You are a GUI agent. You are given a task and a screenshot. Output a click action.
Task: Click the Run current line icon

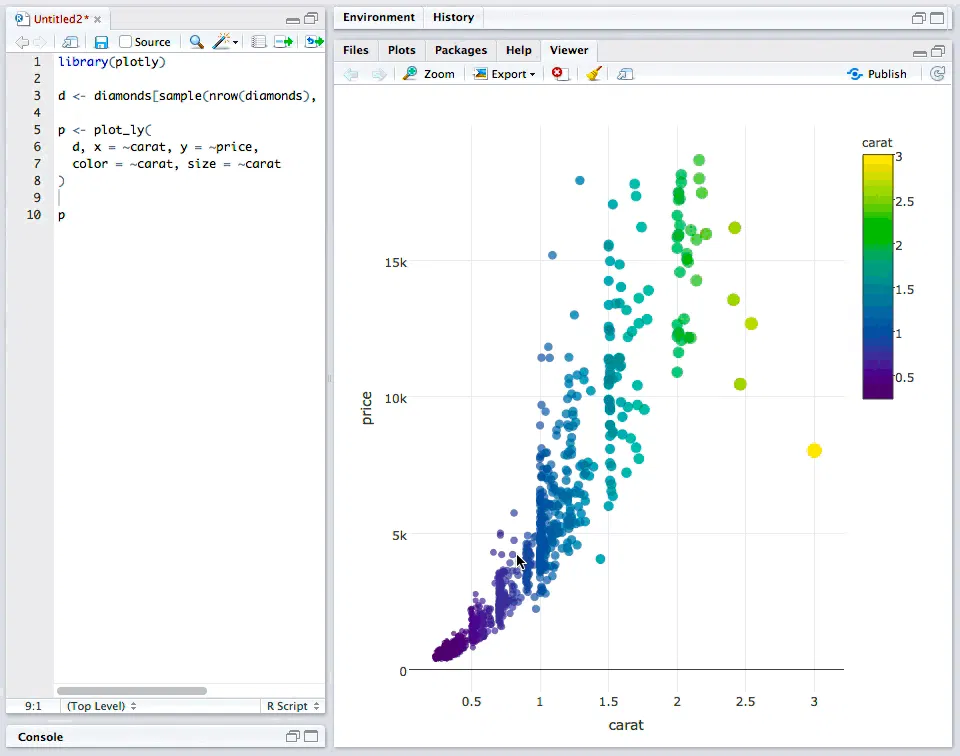tap(284, 42)
